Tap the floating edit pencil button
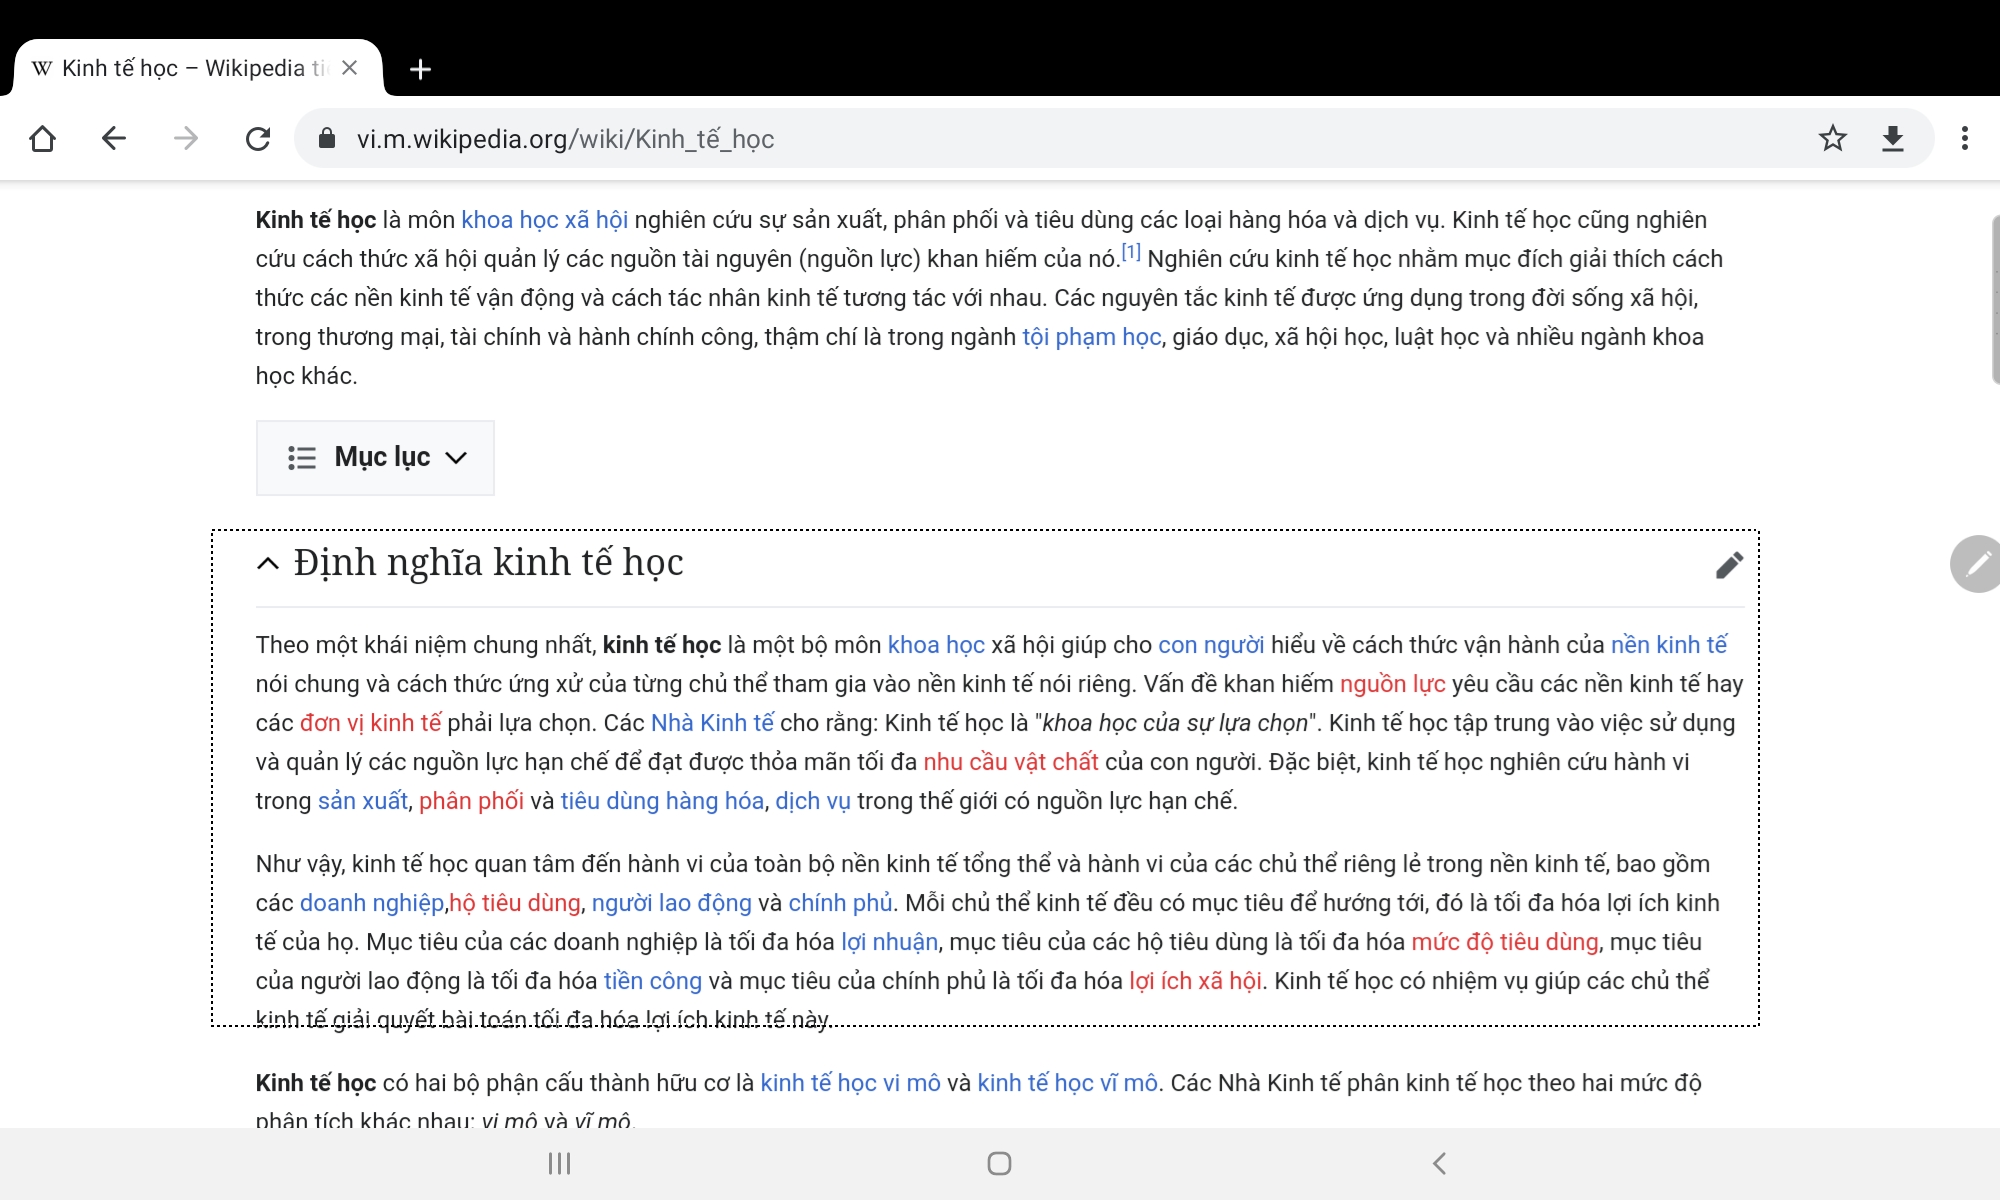This screenshot has height=1200, width=2000. (1976, 564)
